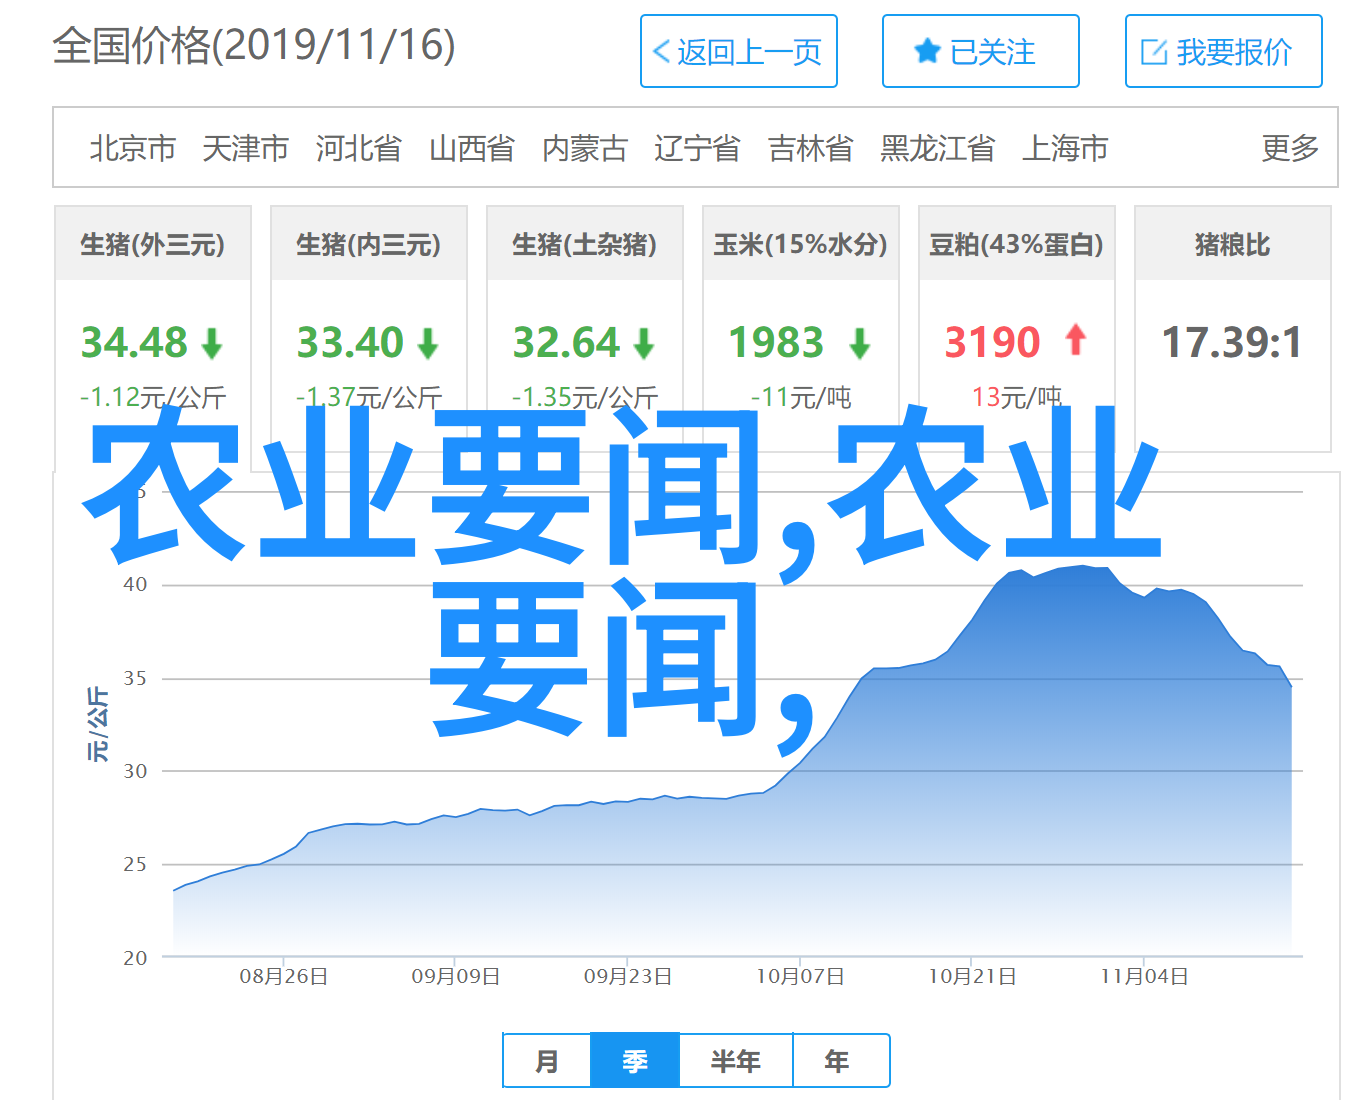Select 山西省 region
The width and height of the screenshot is (1360, 1100).
pos(472,148)
